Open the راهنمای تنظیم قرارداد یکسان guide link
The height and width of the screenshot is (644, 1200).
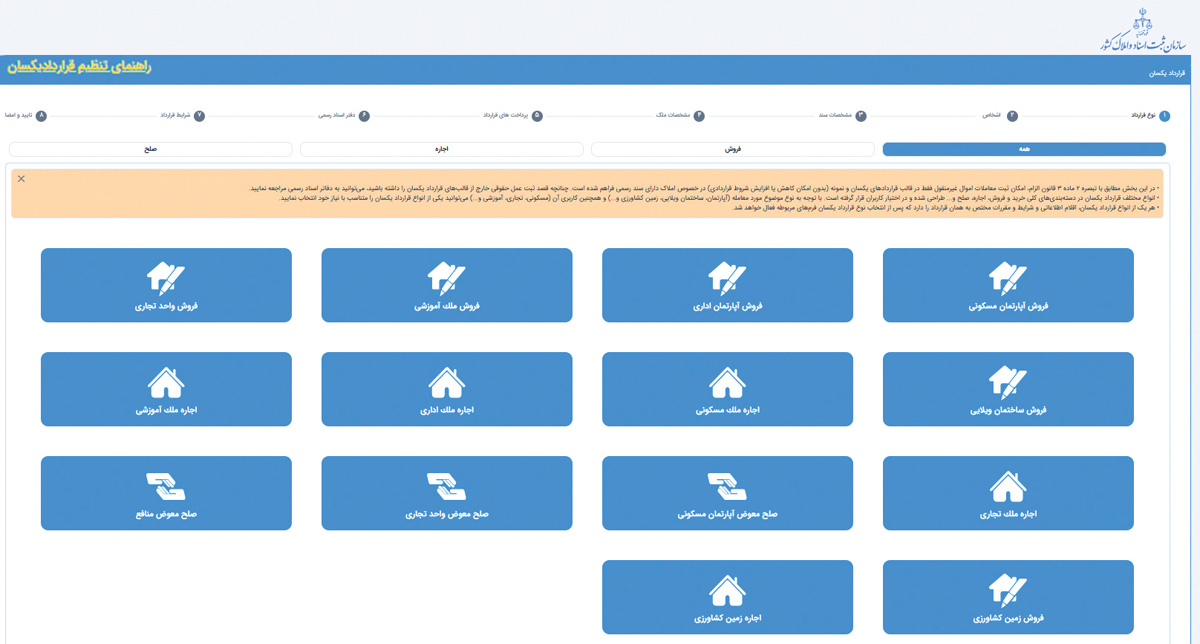tap(78, 66)
